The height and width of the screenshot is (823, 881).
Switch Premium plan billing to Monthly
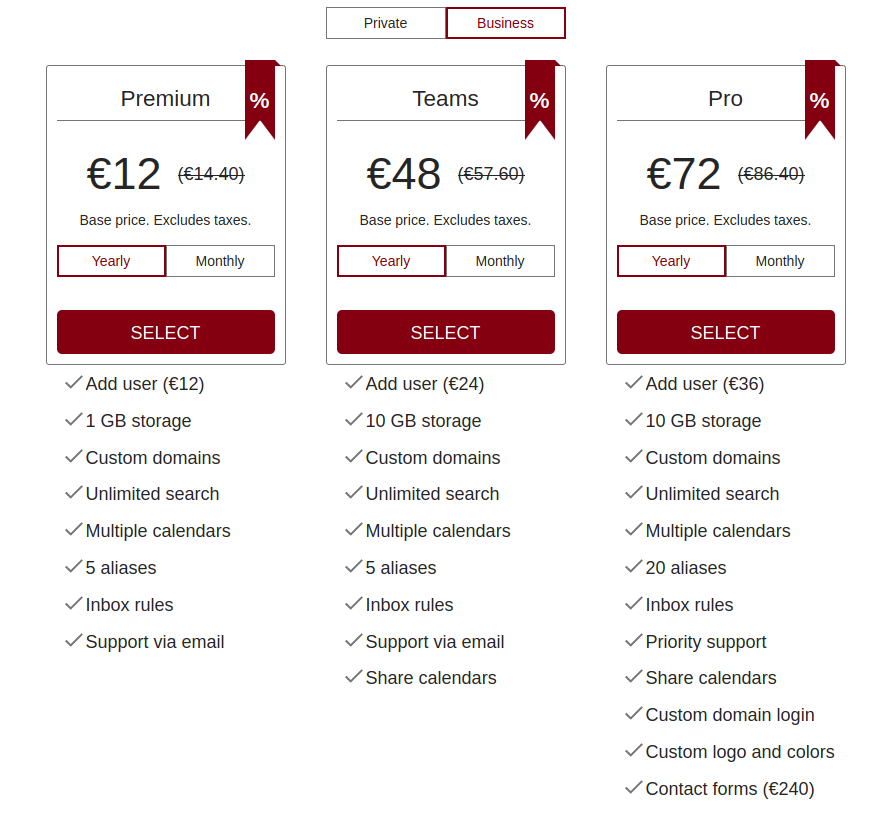tap(220, 261)
